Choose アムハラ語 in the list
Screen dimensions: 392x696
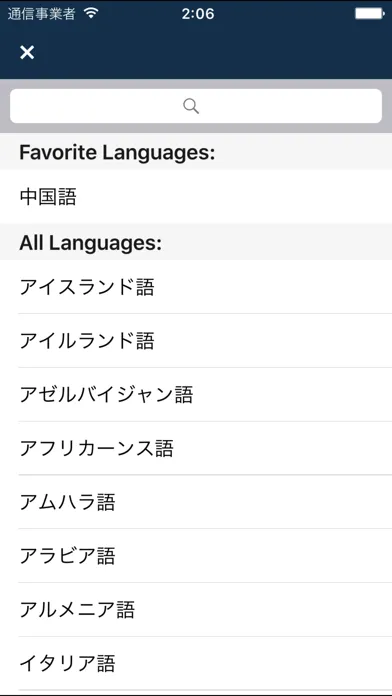pyautogui.click(x=196, y=502)
